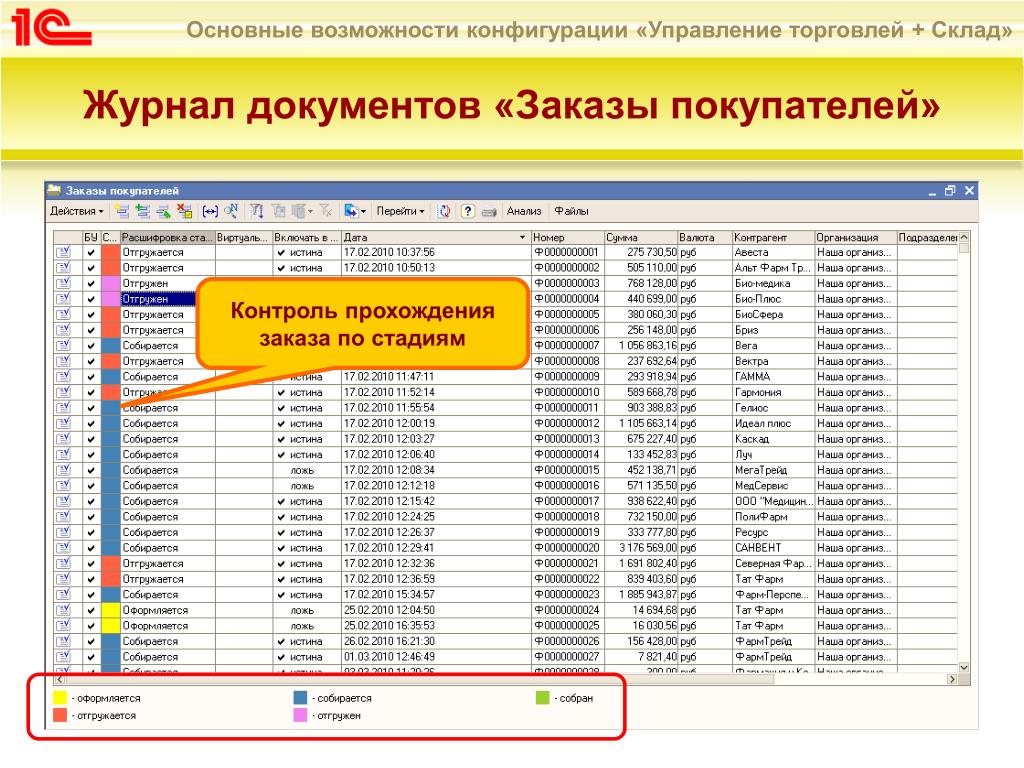Click the pink отгружен legend swatch
Viewport: 1024px width, 768px height.
pos(300,715)
